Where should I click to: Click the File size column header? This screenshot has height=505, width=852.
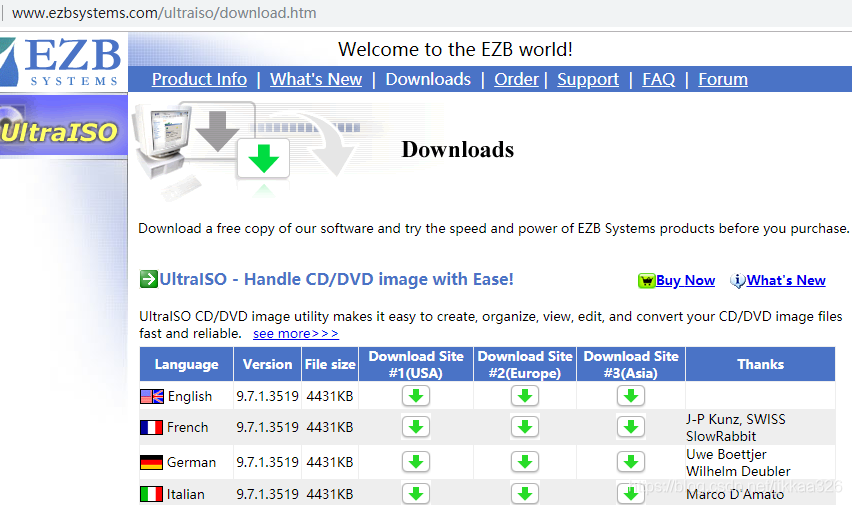[330, 364]
